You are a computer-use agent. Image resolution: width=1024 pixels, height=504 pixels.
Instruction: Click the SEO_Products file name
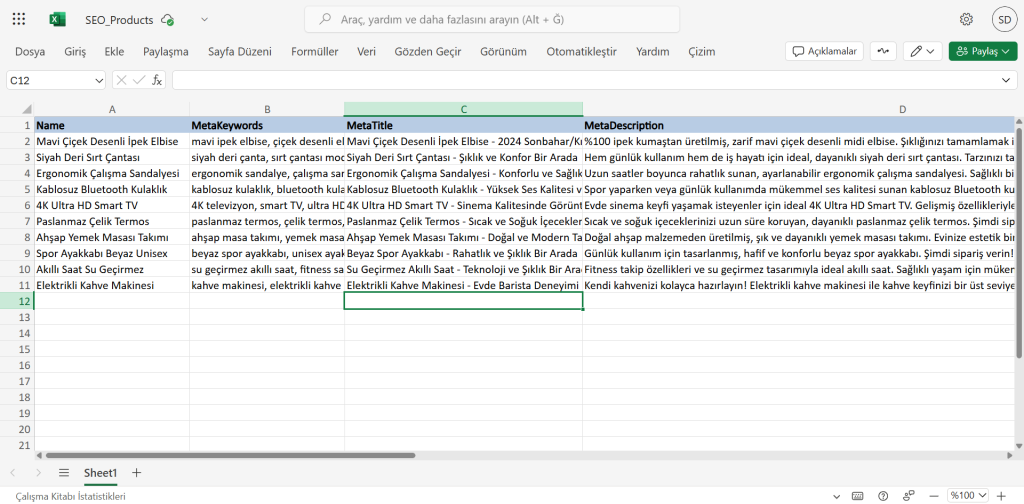click(x=119, y=20)
